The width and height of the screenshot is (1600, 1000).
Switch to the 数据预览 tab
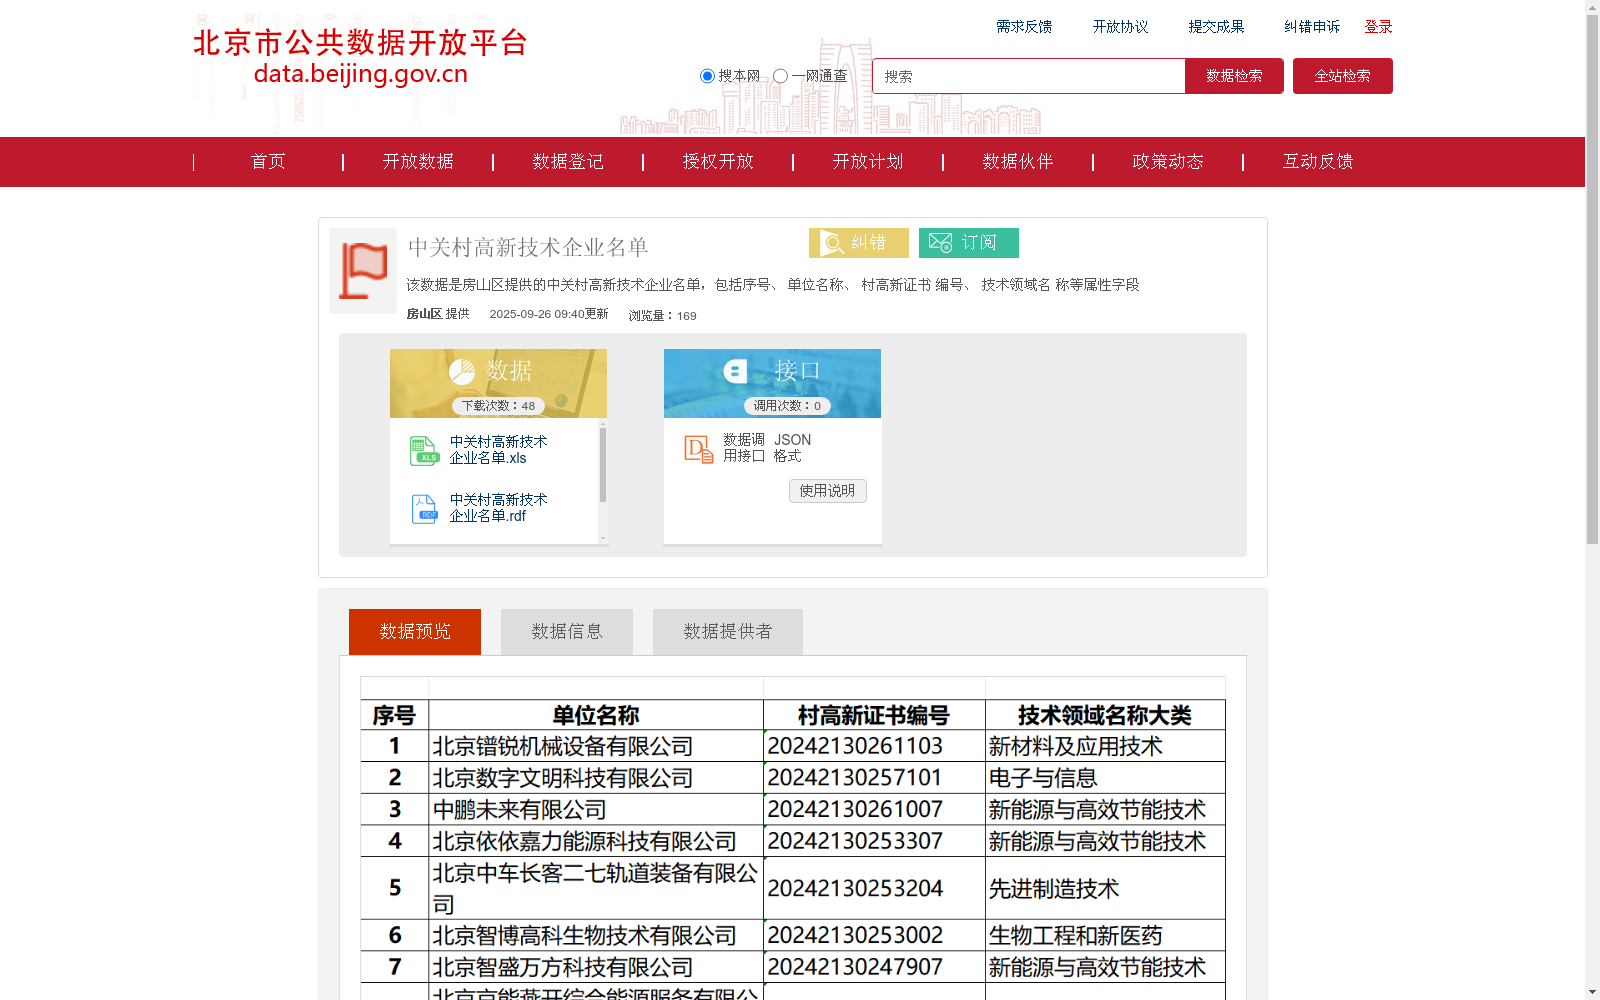pos(415,632)
